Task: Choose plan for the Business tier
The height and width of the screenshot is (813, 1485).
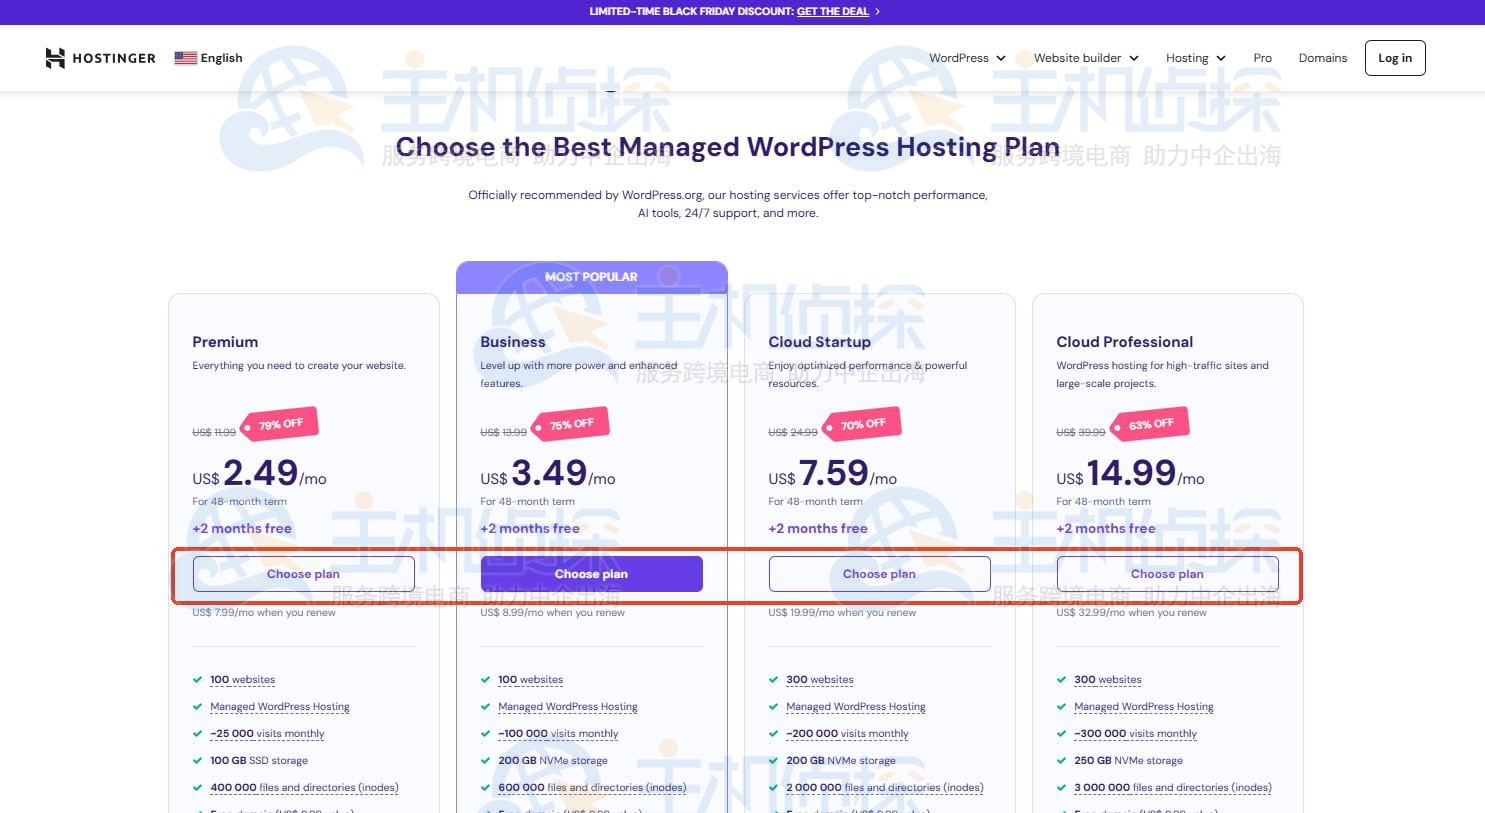Action: tap(591, 573)
